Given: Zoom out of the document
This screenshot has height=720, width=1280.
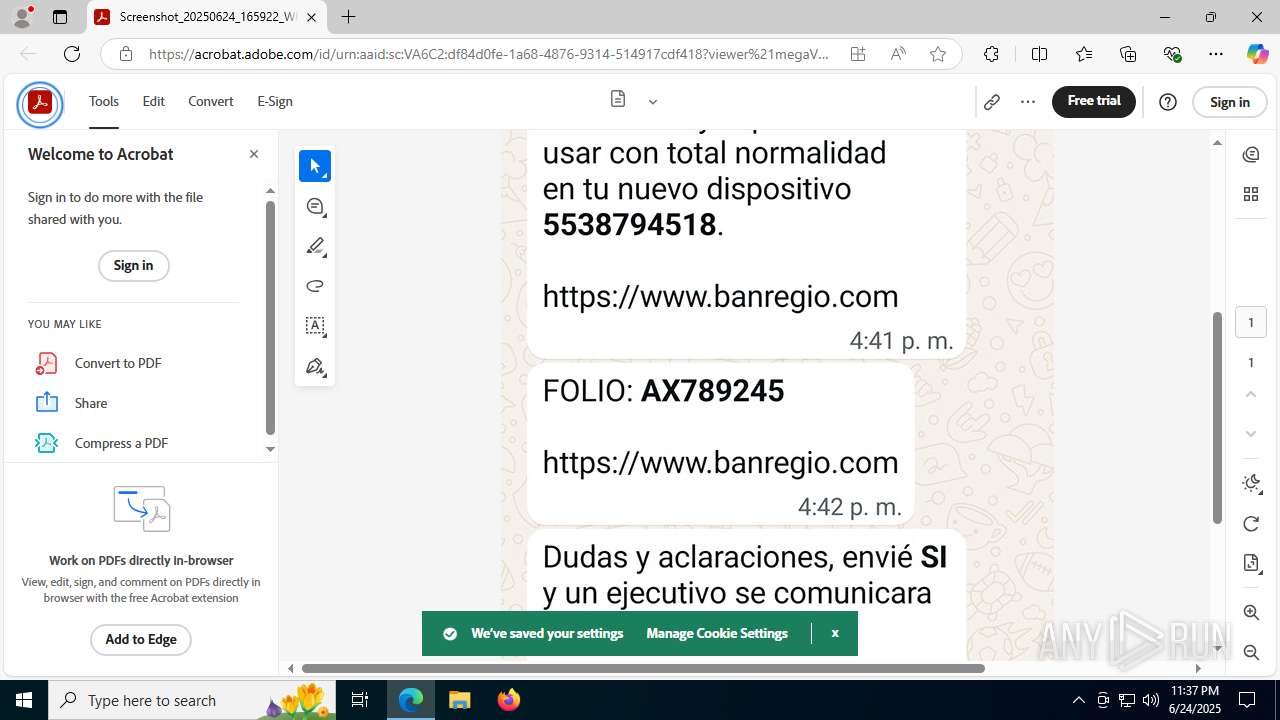Looking at the screenshot, I should [x=1250, y=652].
